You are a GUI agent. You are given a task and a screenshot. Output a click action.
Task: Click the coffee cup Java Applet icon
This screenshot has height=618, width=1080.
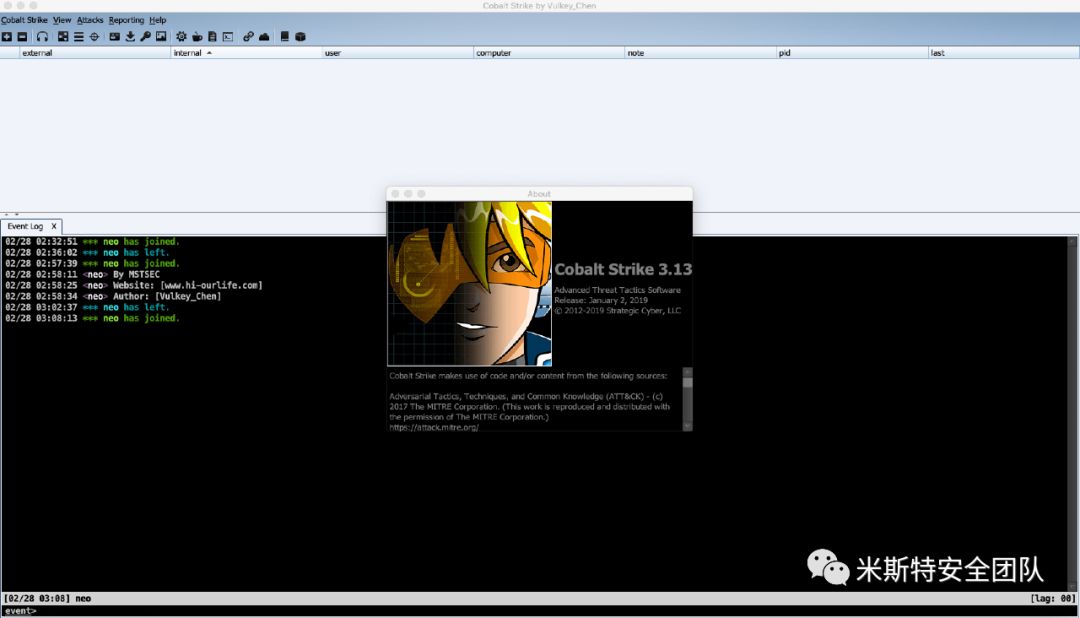click(197, 37)
